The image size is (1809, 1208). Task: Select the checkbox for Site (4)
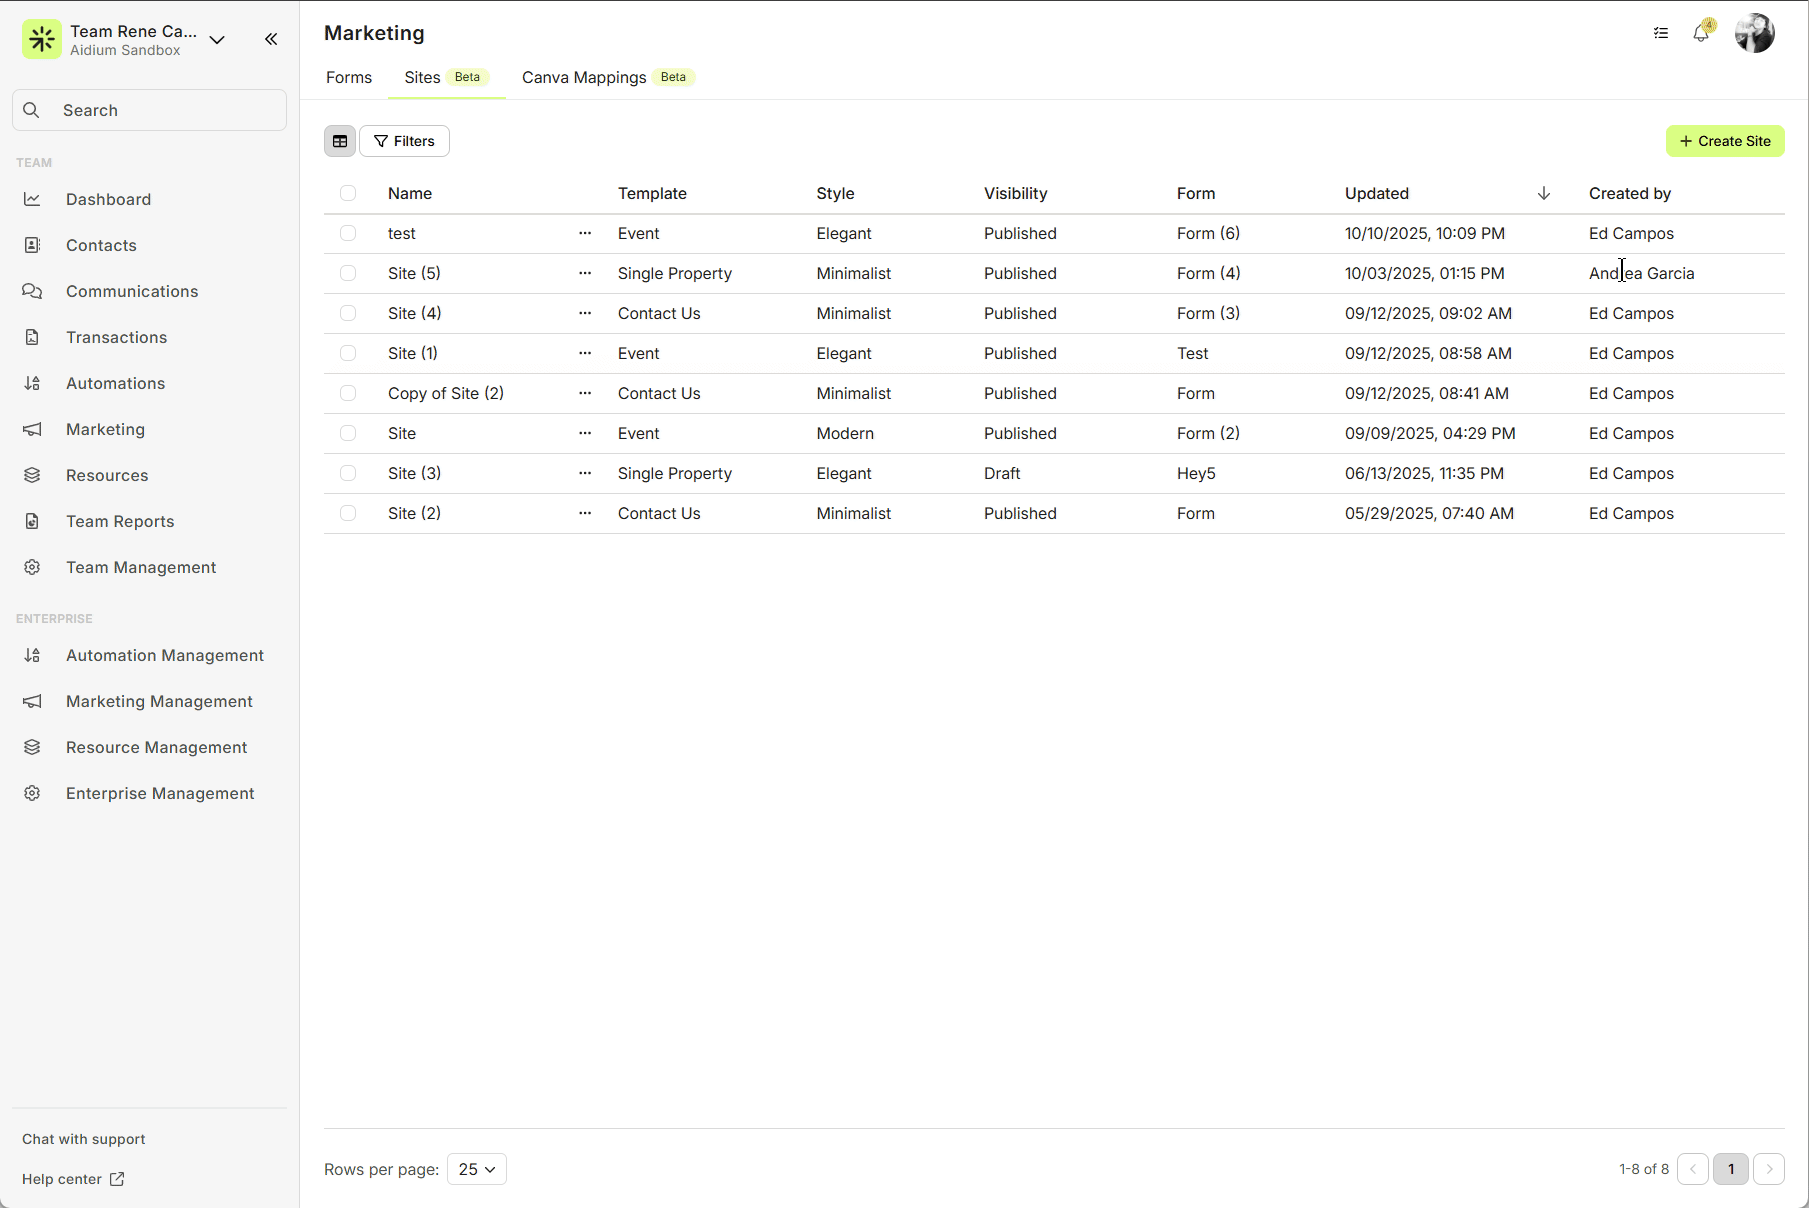pos(348,313)
